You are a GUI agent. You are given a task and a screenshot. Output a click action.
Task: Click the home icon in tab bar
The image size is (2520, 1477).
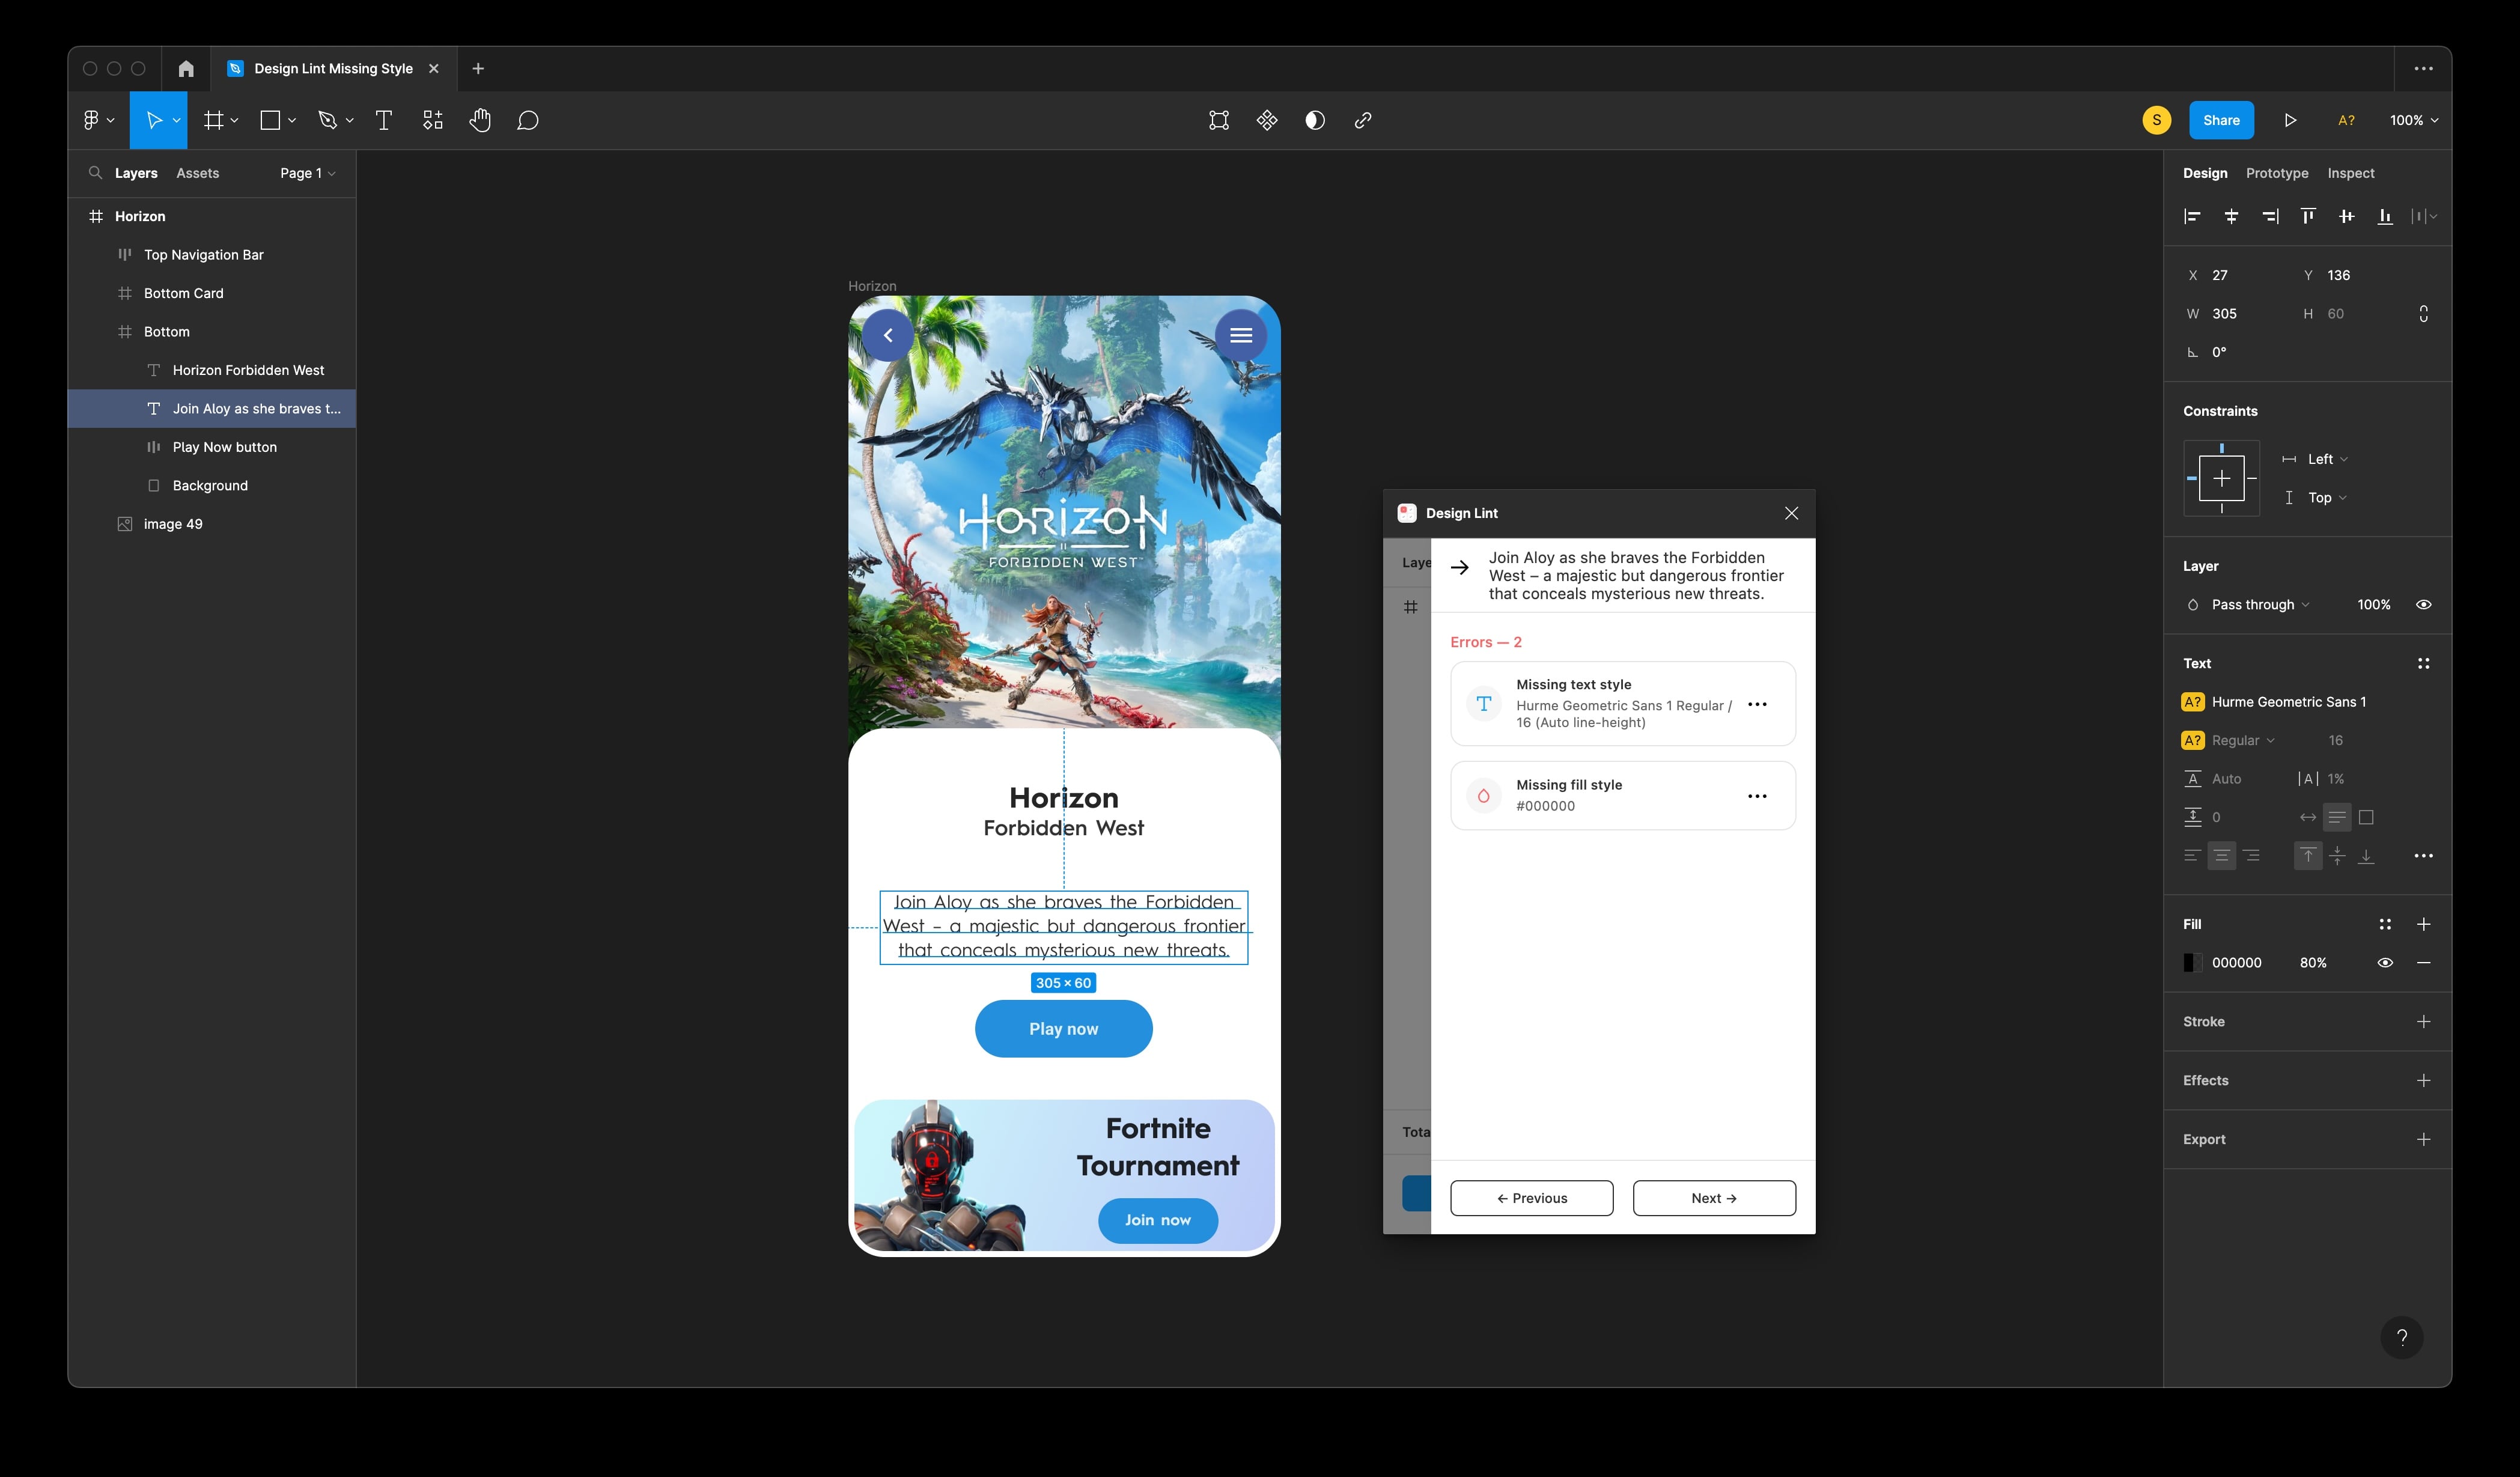[186, 68]
